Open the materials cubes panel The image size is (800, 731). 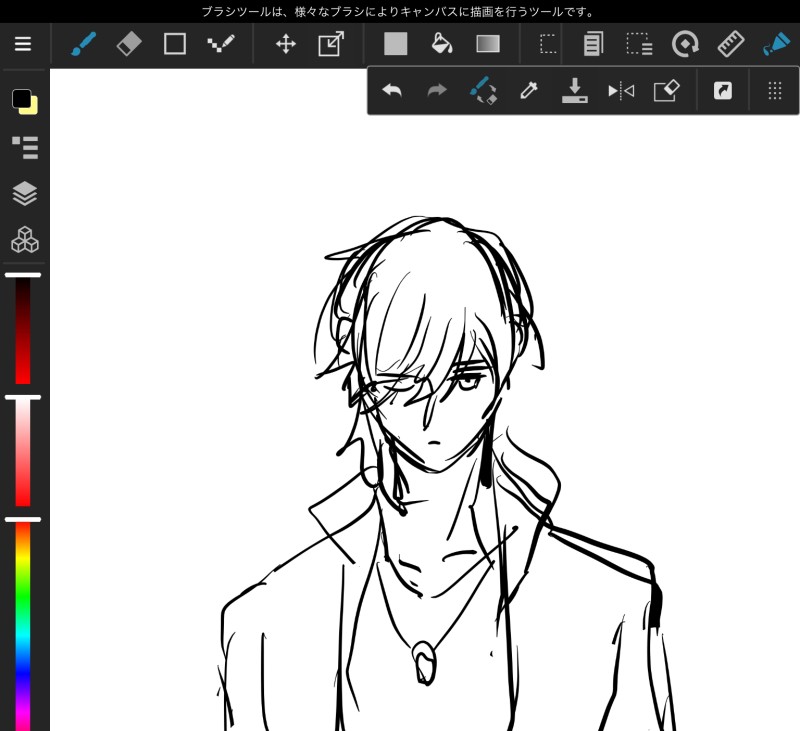[24, 240]
